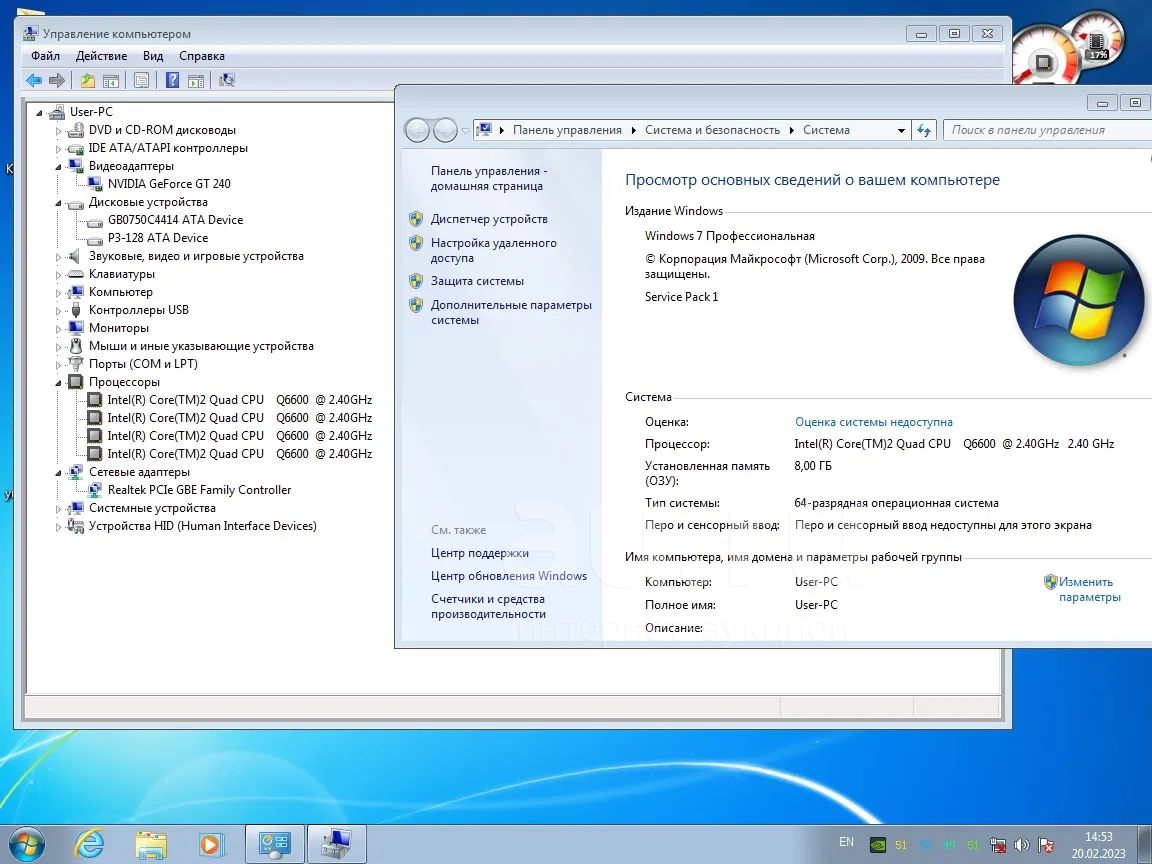Click the Action Center flag tray icon
Image resolution: width=1152 pixels, height=864 pixels.
1046,845
